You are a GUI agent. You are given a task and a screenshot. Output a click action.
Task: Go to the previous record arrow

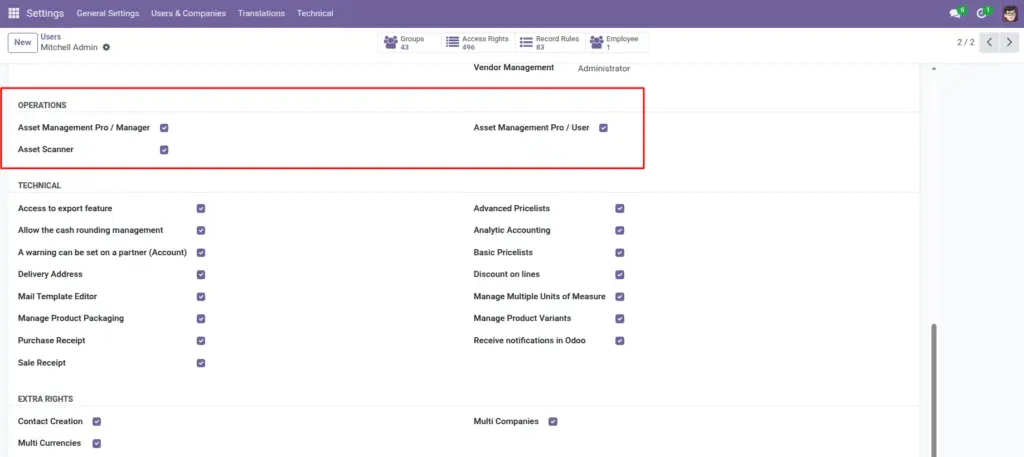[990, 42]
